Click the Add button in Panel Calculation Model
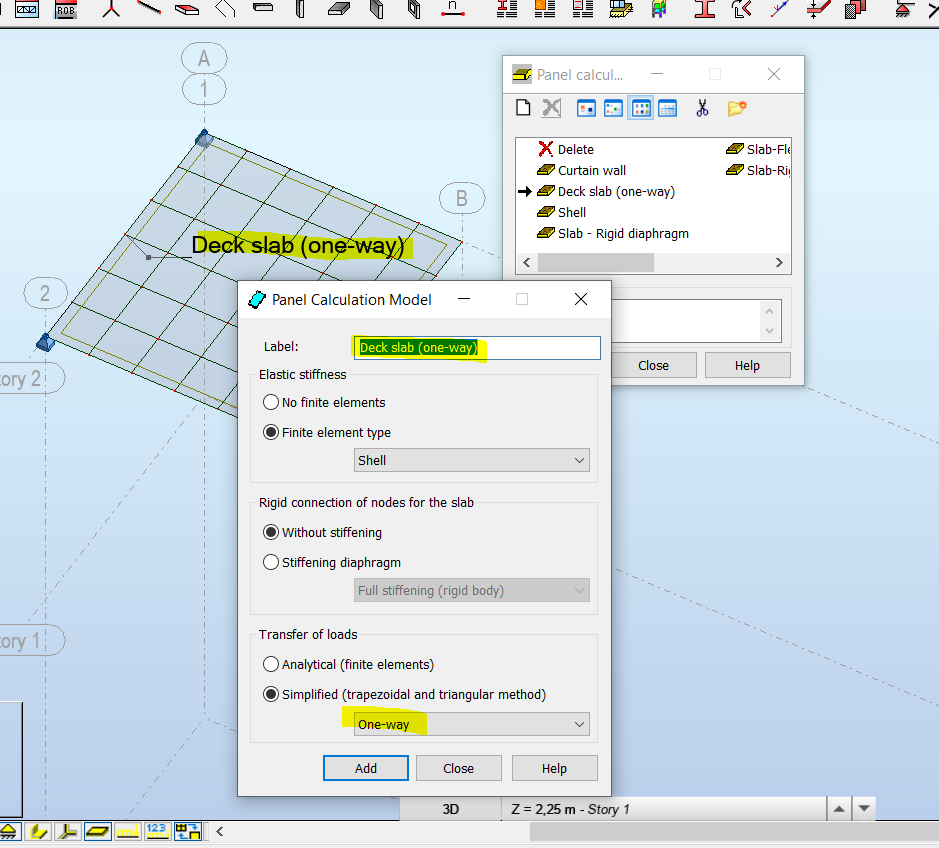 tap(365, 767)
